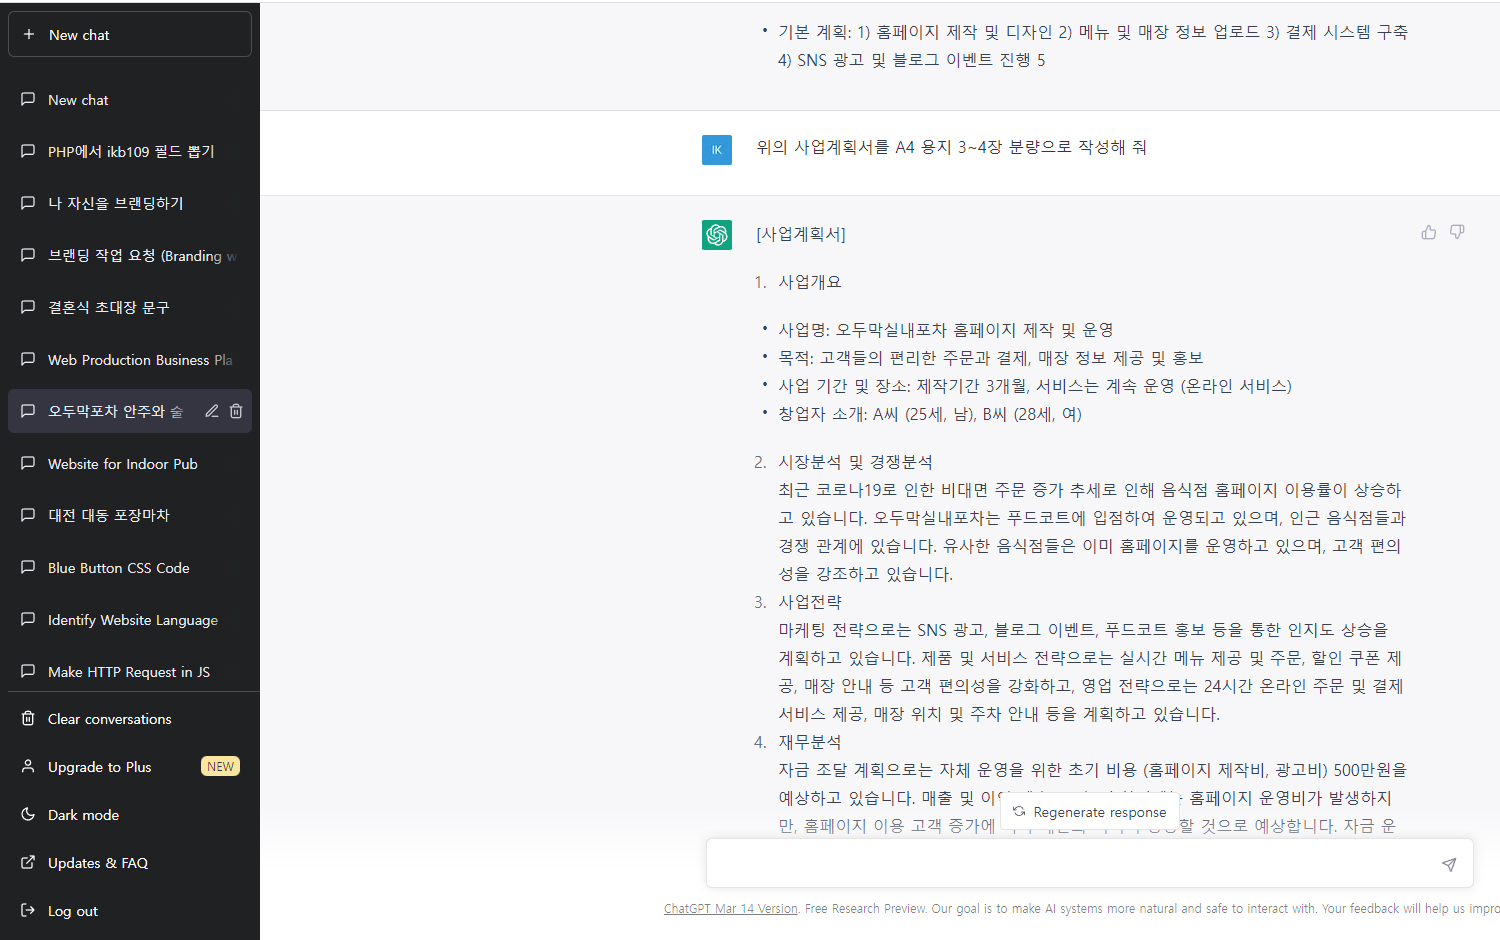The image size is (1500, 940).
Task: Open the Identify Website Language chat
Action: click(x=132, y=620)
